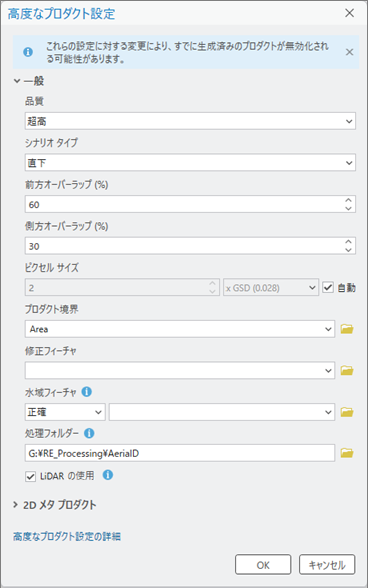
Task: Click the キャンセル button
Action: pyautogui.click(x=327, y=565)
